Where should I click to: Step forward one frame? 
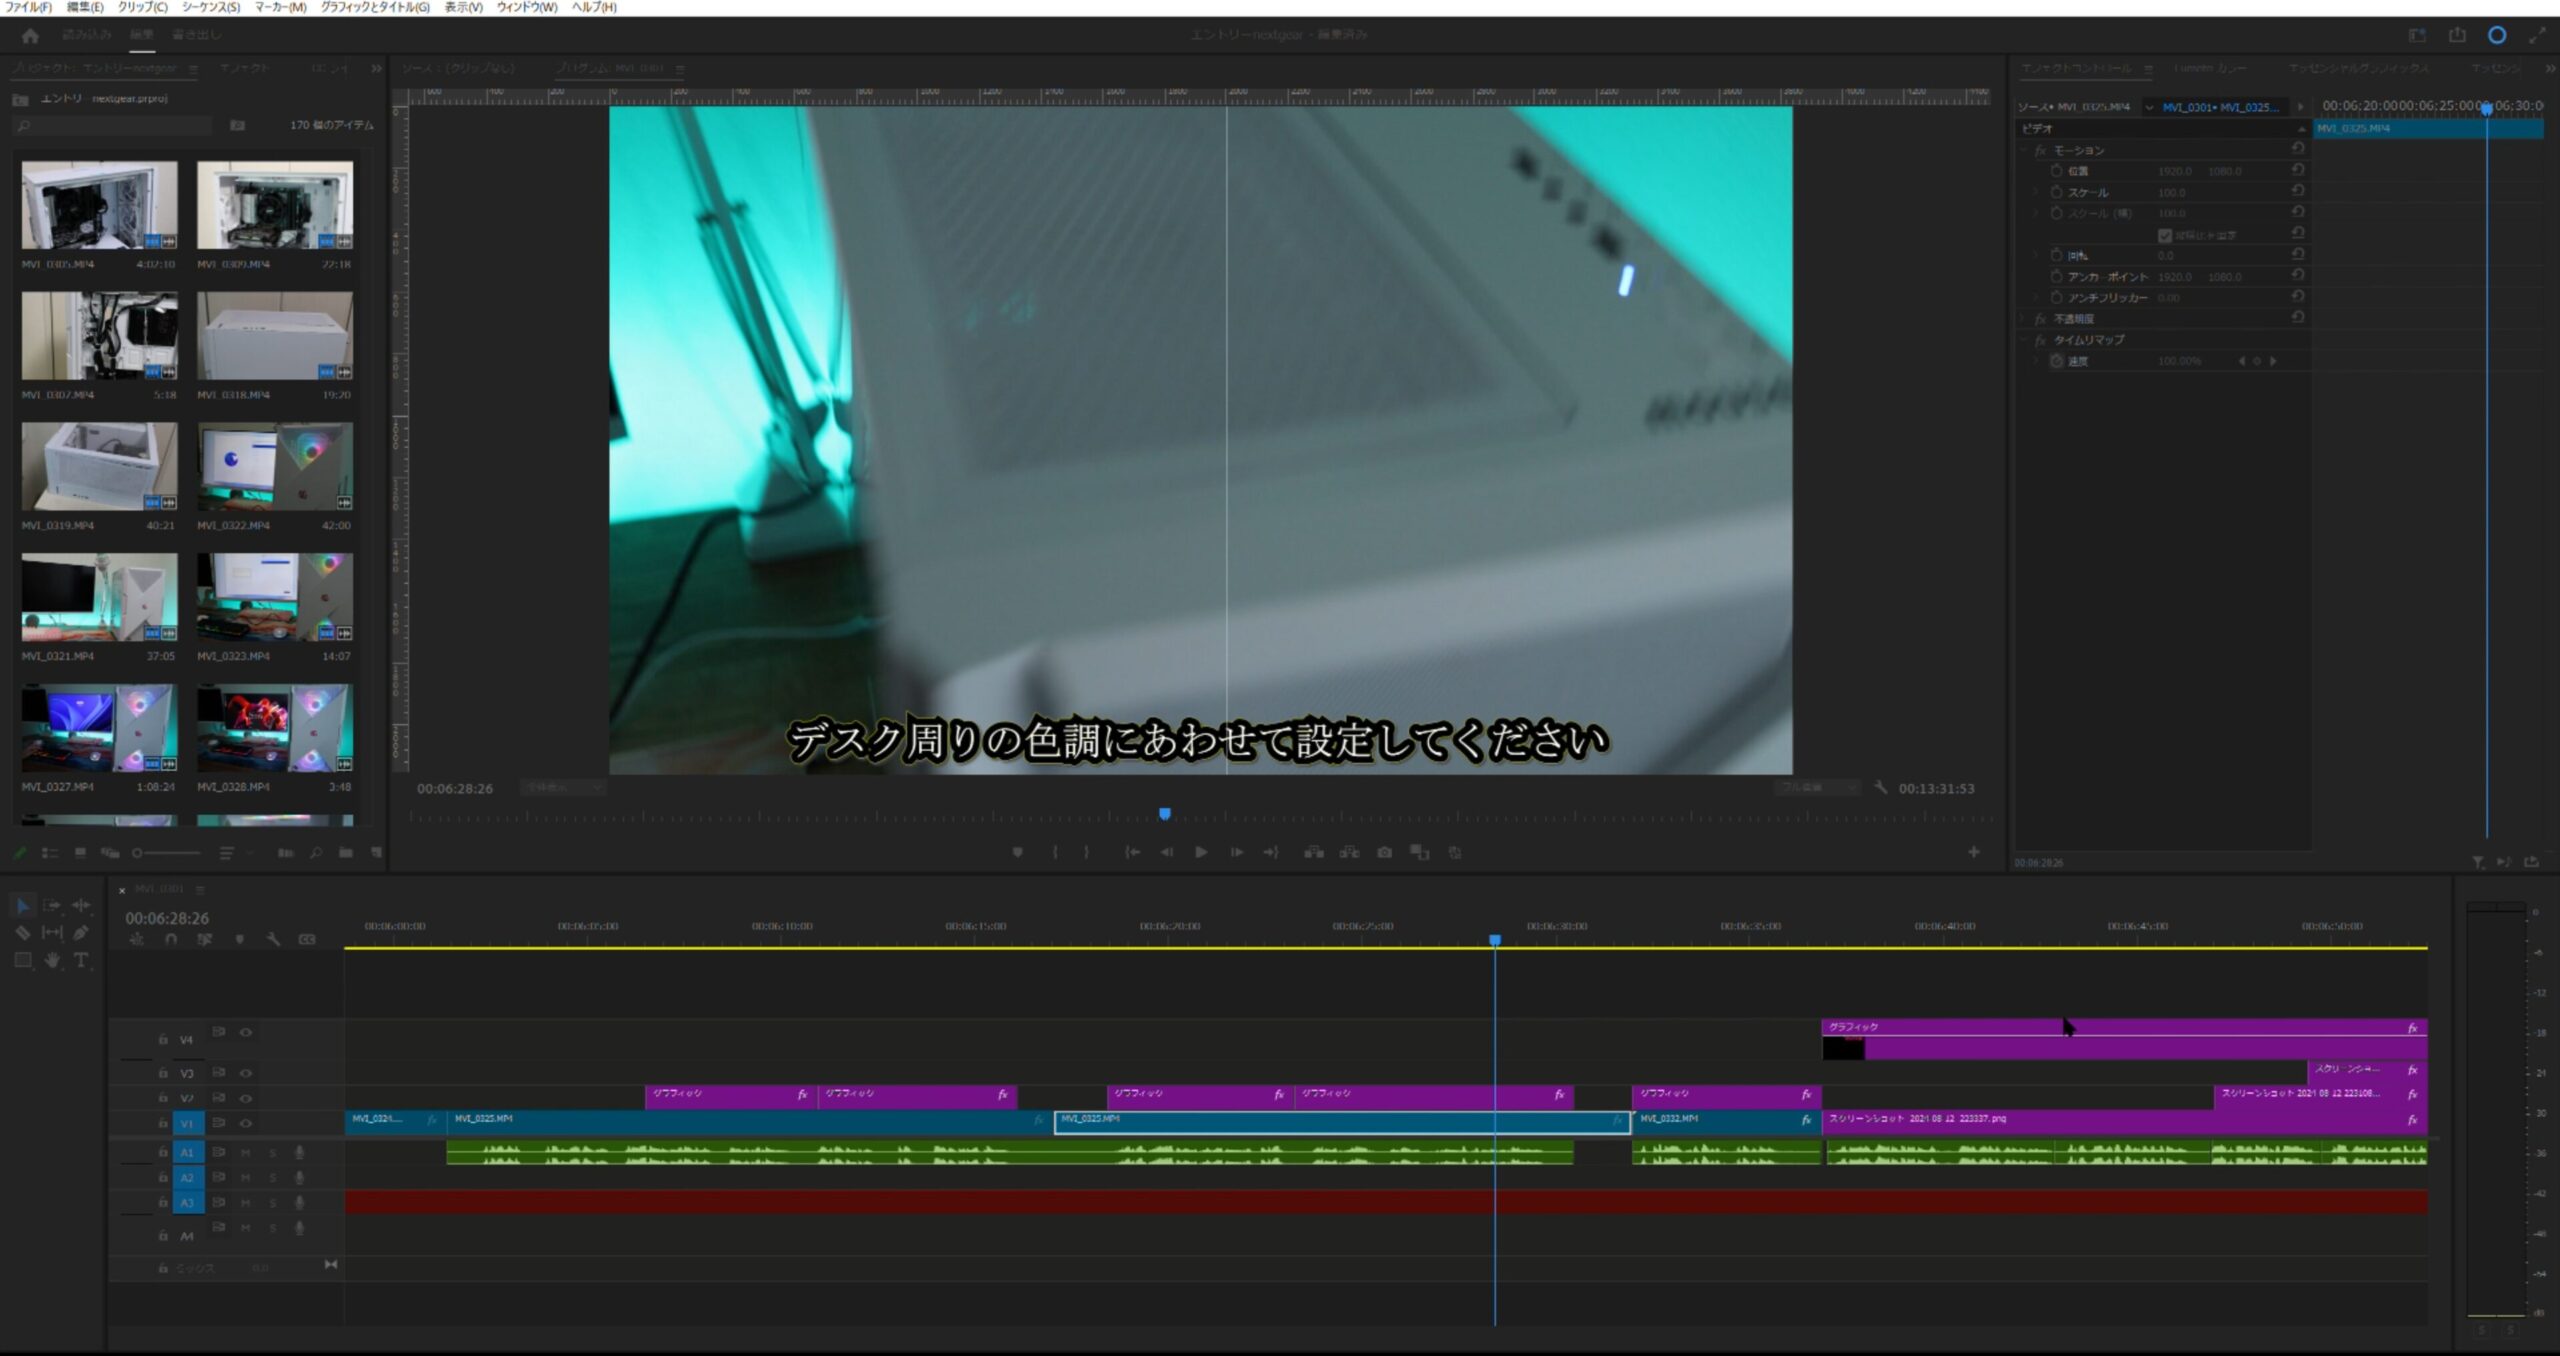pos(1237,852)
